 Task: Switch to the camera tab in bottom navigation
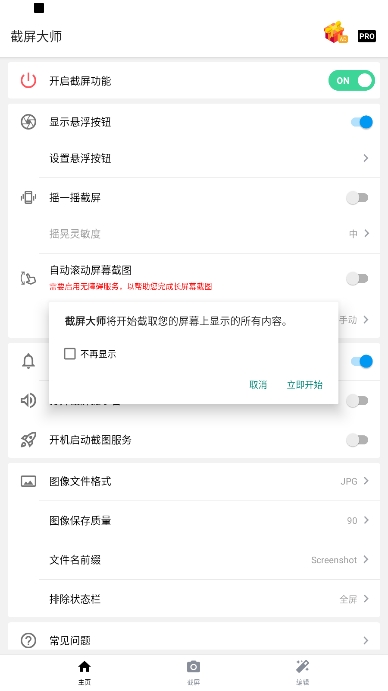[193, 672]
